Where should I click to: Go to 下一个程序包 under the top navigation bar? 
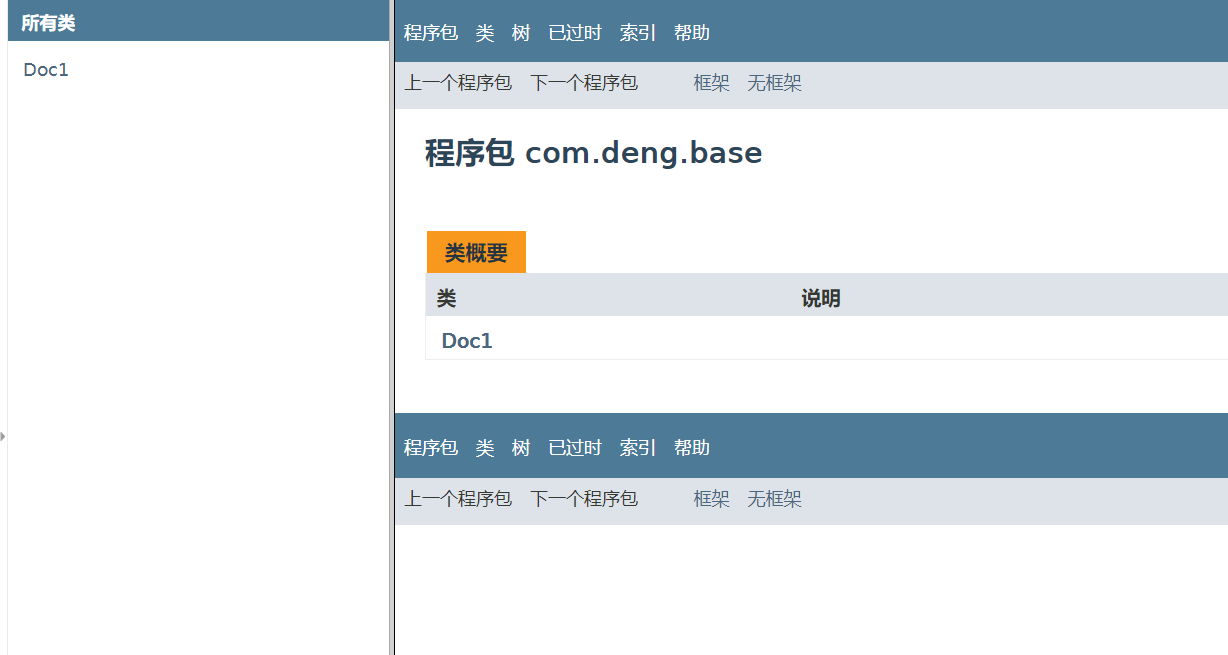(x=584, y=83)
